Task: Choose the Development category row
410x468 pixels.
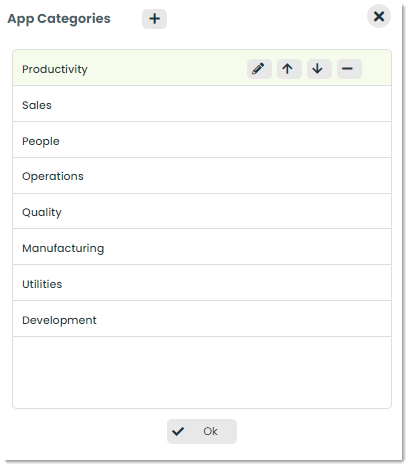Action: tap(202, 319)
